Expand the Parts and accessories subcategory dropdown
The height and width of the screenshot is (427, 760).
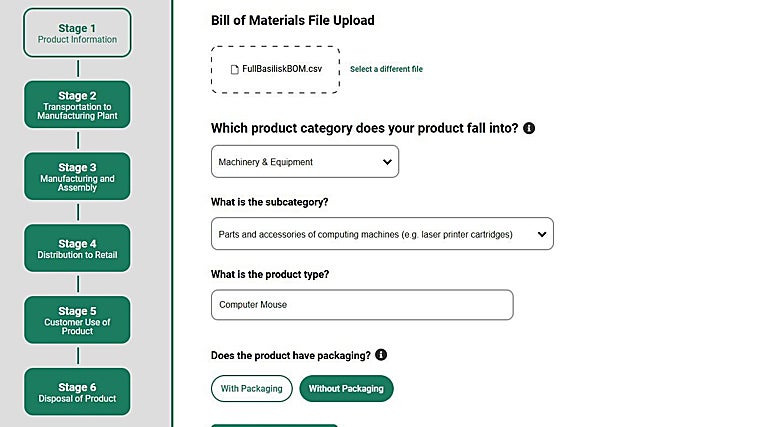point(381,234)
